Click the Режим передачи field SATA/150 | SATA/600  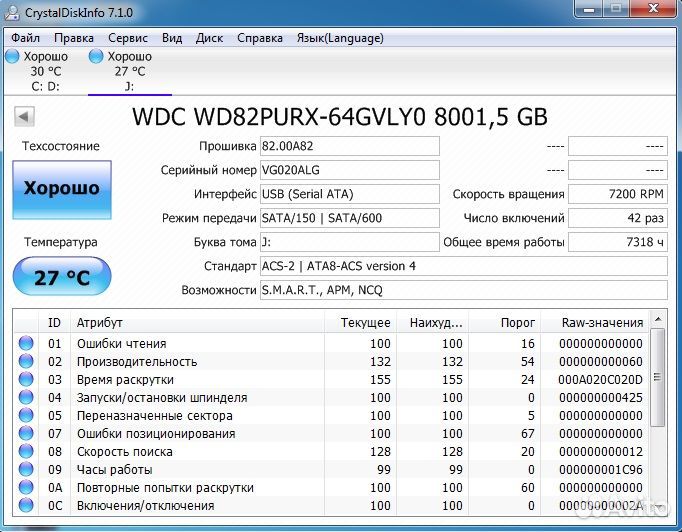pyautogui.click(x=350, y=217)
